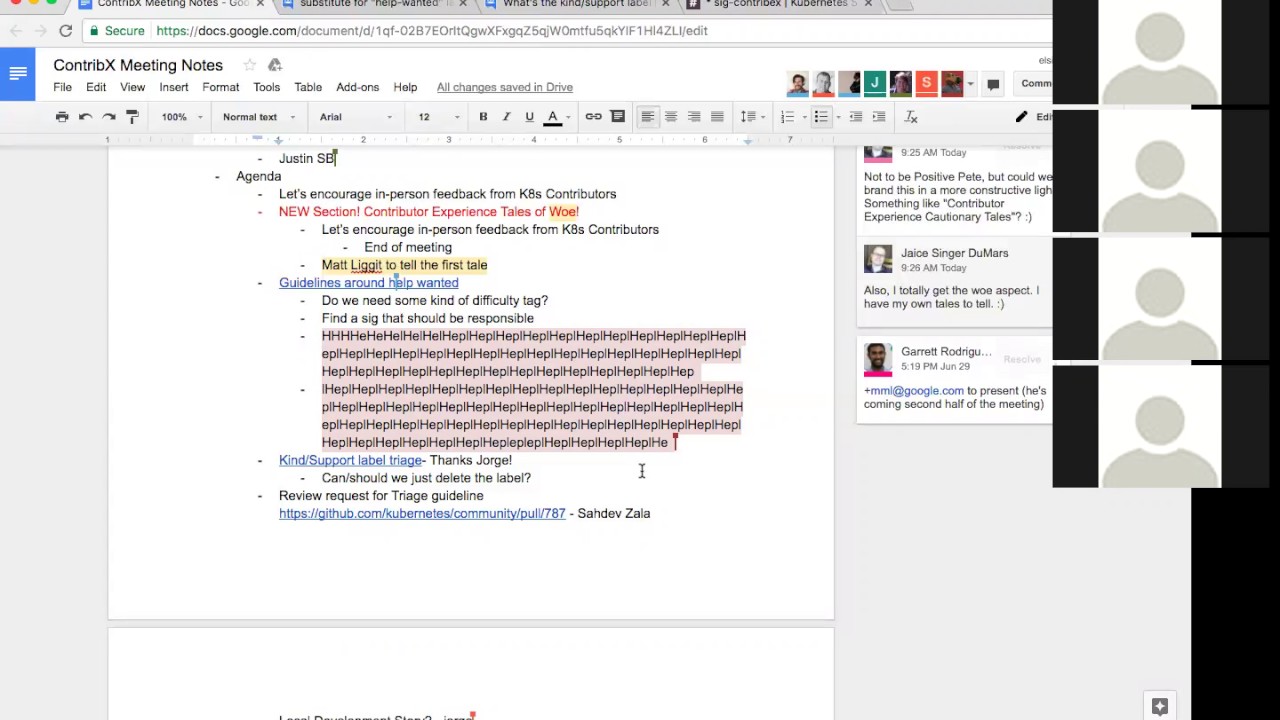Open the font size 12 dropdown
Viewport: 1280px width, 720px height.
439,117
